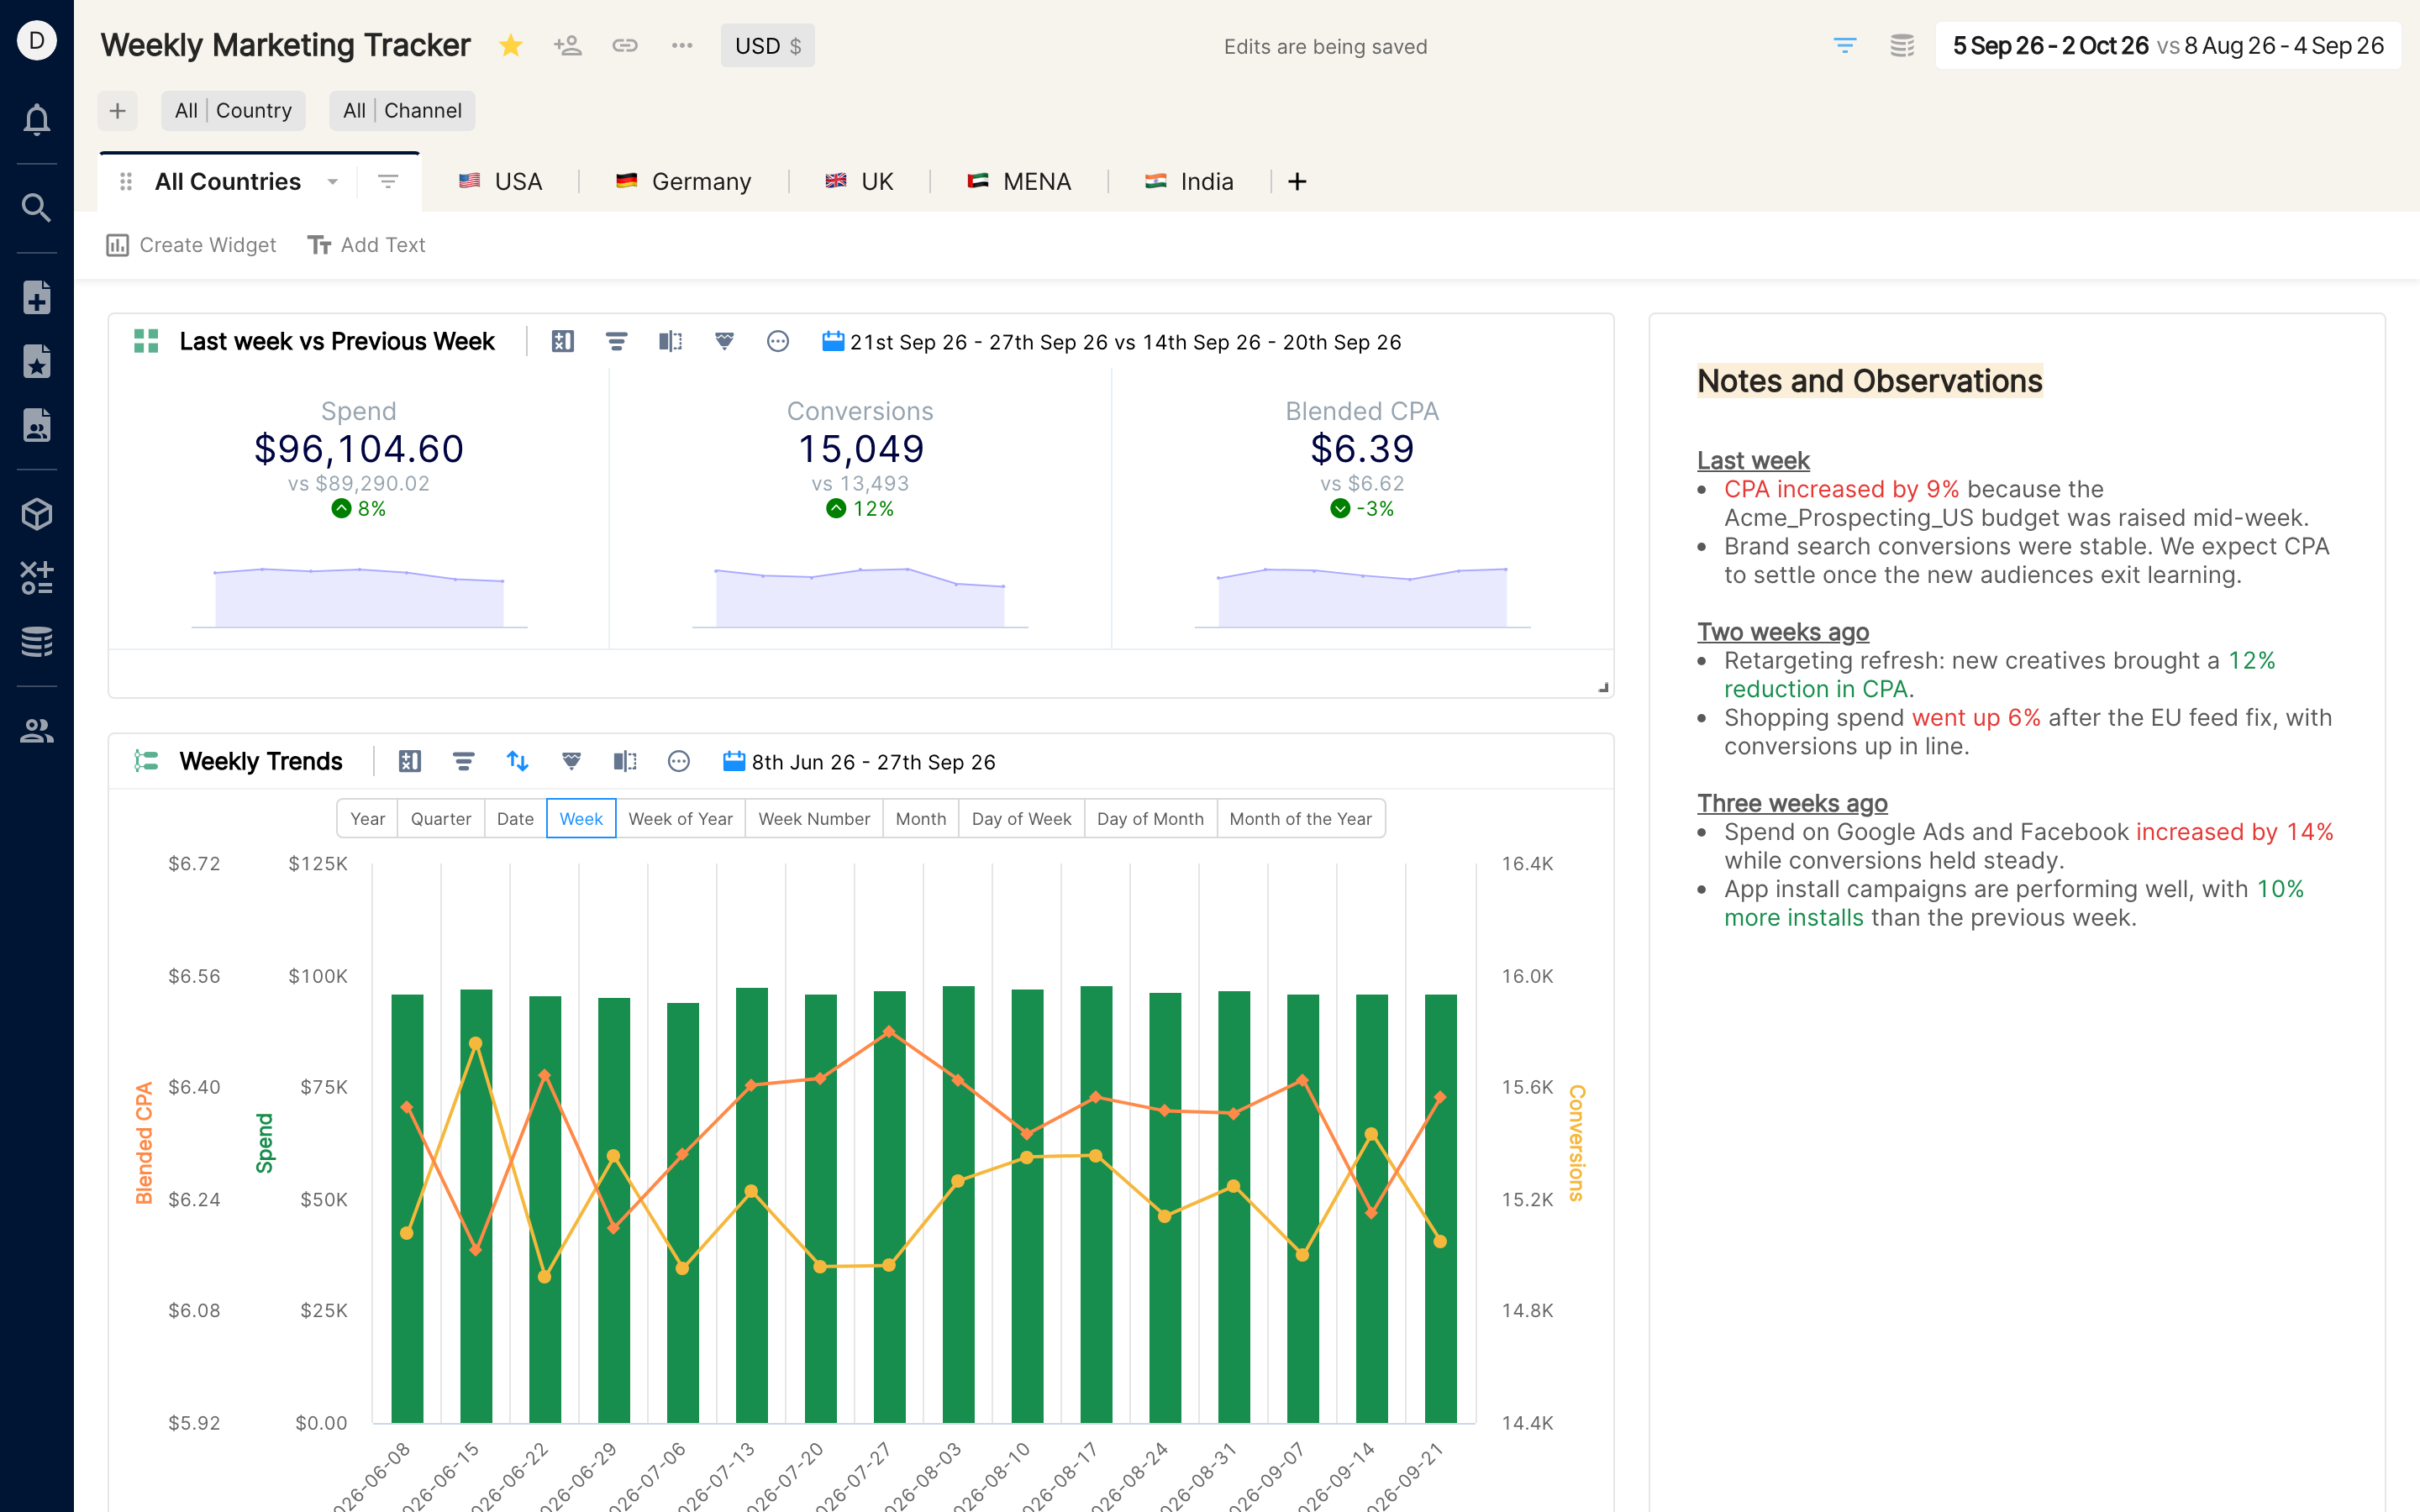Click the cube icon in sidebar

37,514
